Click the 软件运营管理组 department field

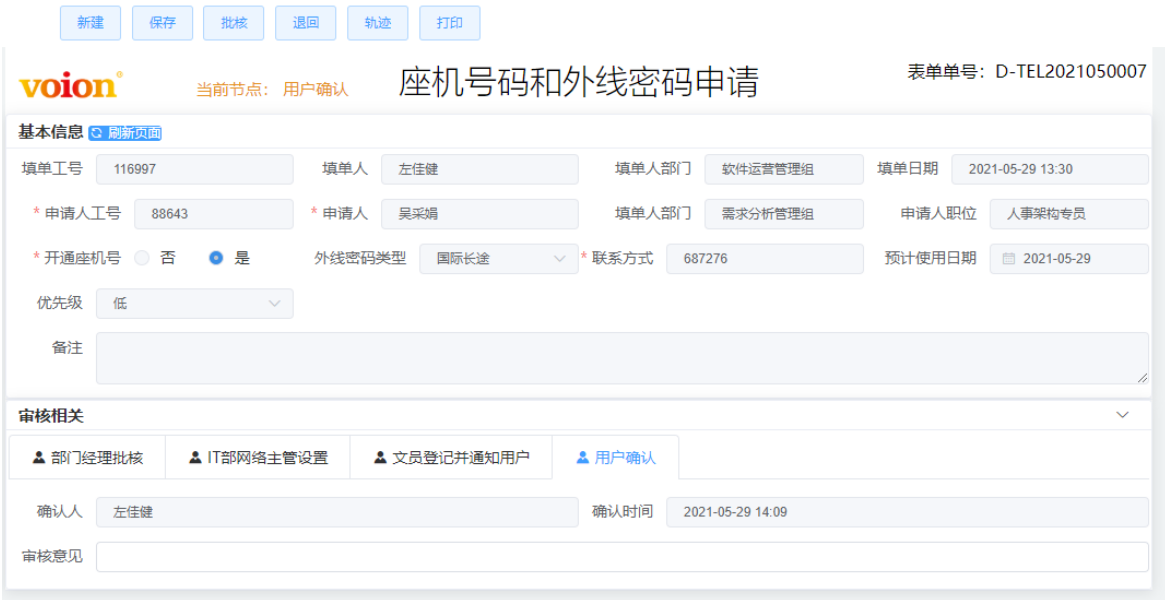click(x=784, y=169)
